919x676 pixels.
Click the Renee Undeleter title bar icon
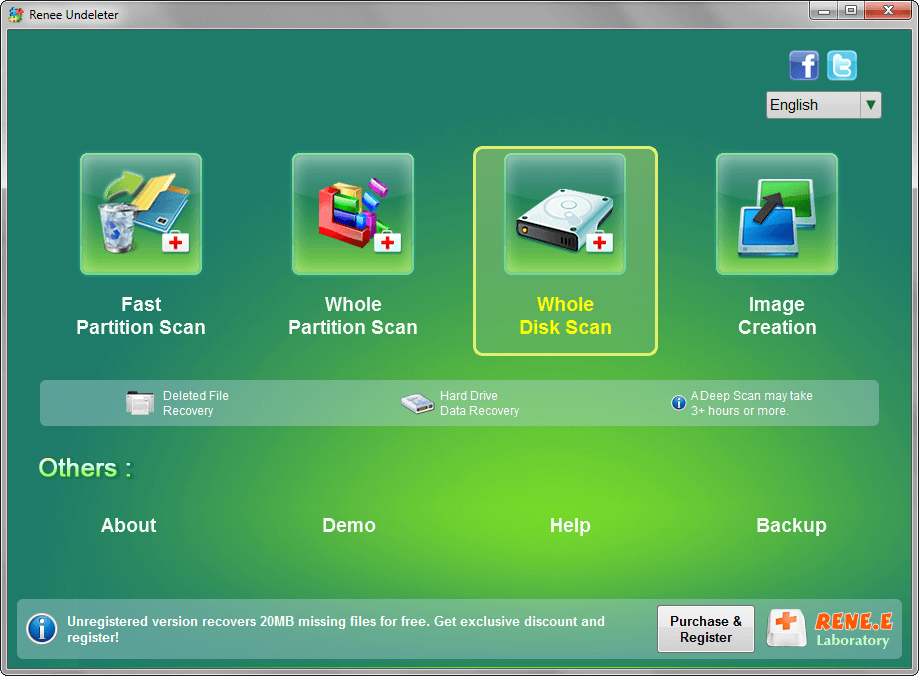(17, 12)
